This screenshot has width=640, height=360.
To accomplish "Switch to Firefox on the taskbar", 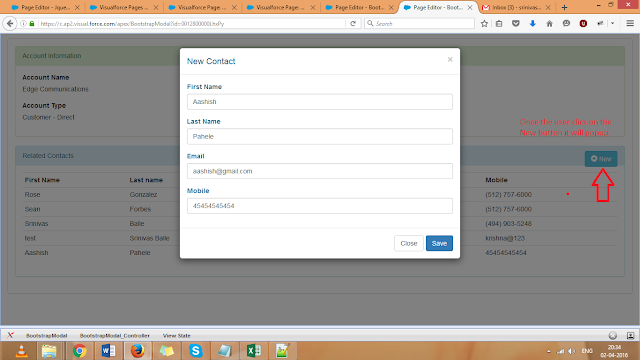I will [x=138, y=351].
